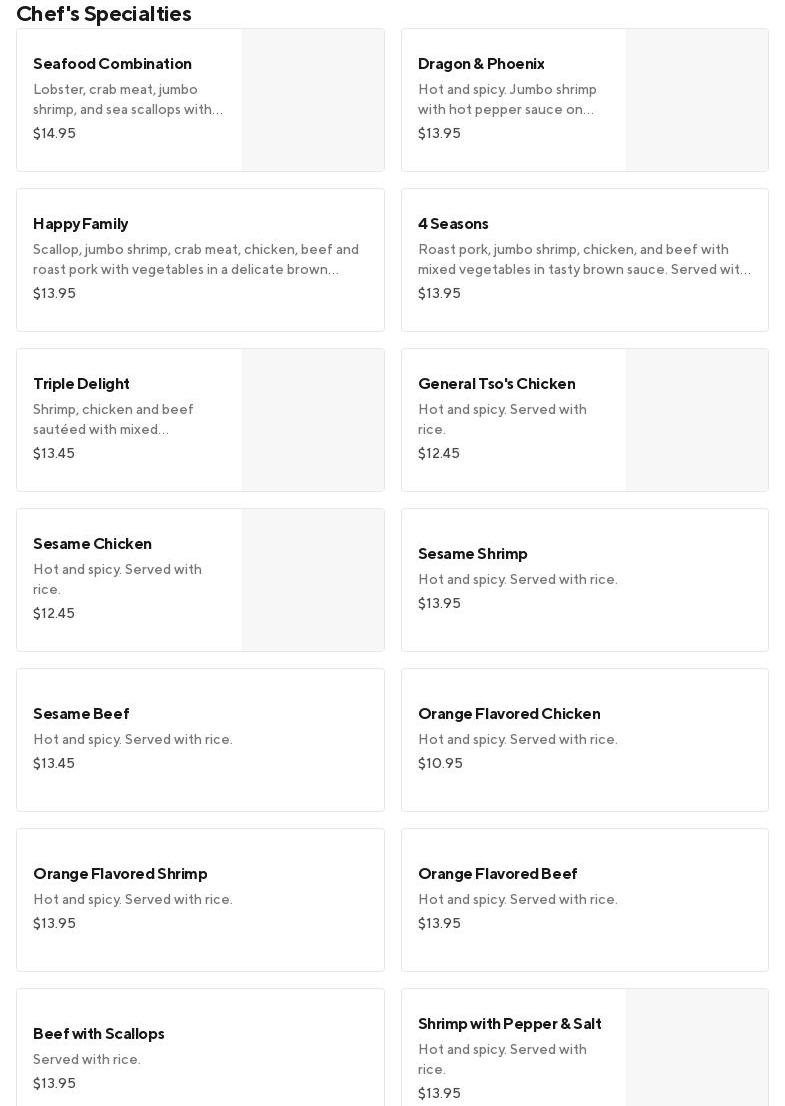Open the 4 Seasons dish details
This screenshot has height=1106, width=785.
click(x=584, y=259)
